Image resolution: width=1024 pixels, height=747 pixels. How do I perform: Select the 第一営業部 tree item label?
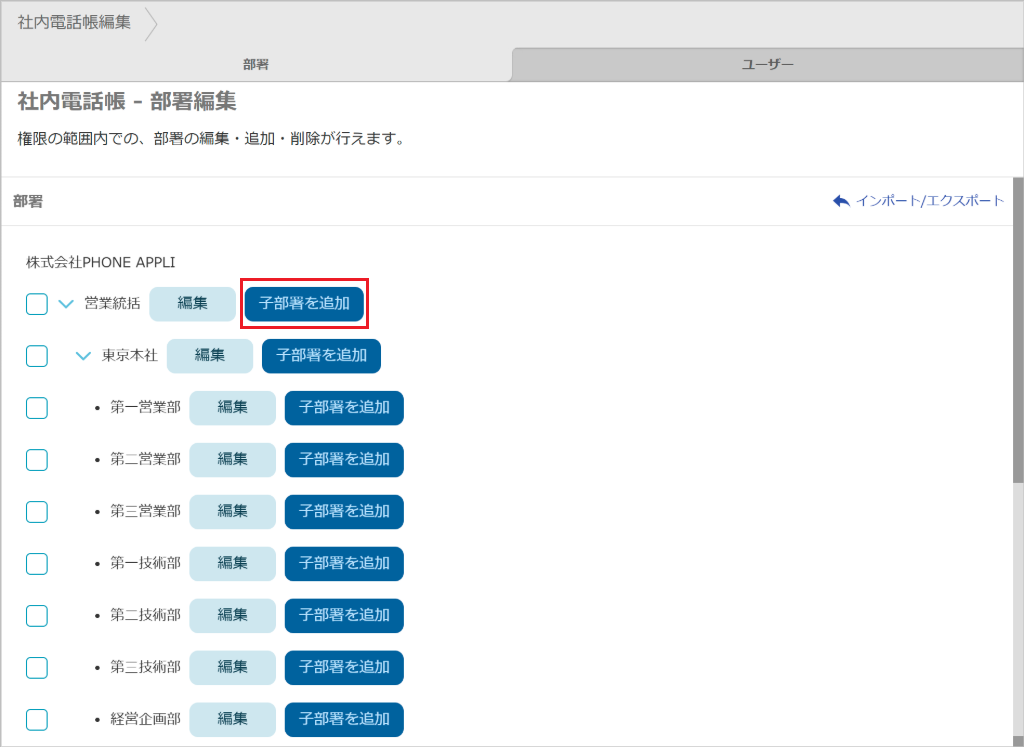point(145,408)
